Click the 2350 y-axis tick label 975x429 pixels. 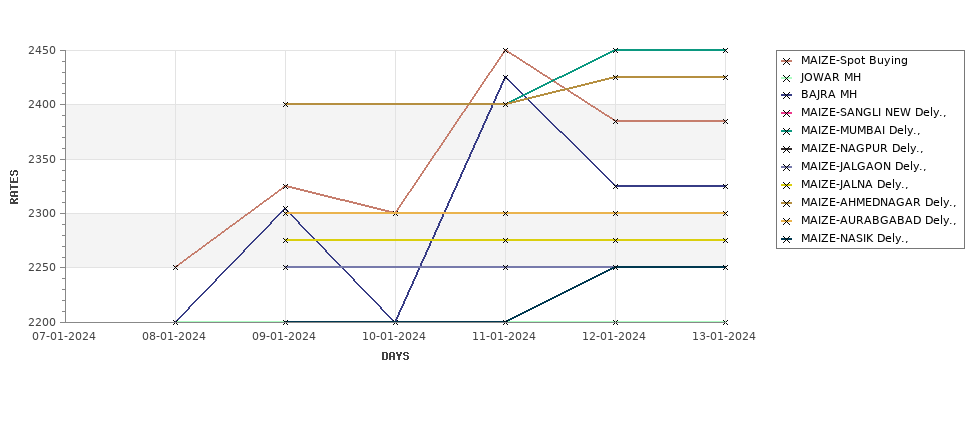42,159
